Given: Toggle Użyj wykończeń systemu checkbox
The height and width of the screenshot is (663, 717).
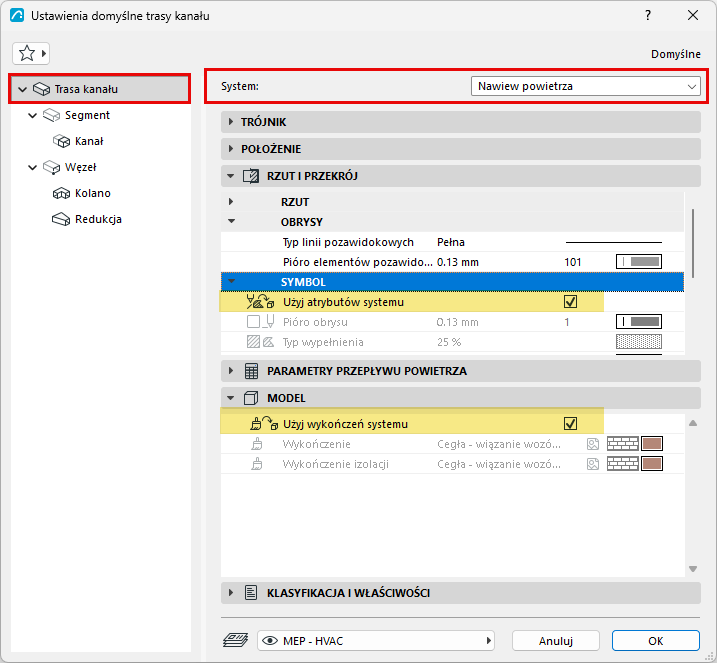Looking at the screenshot, I should (x=570, y=424).
